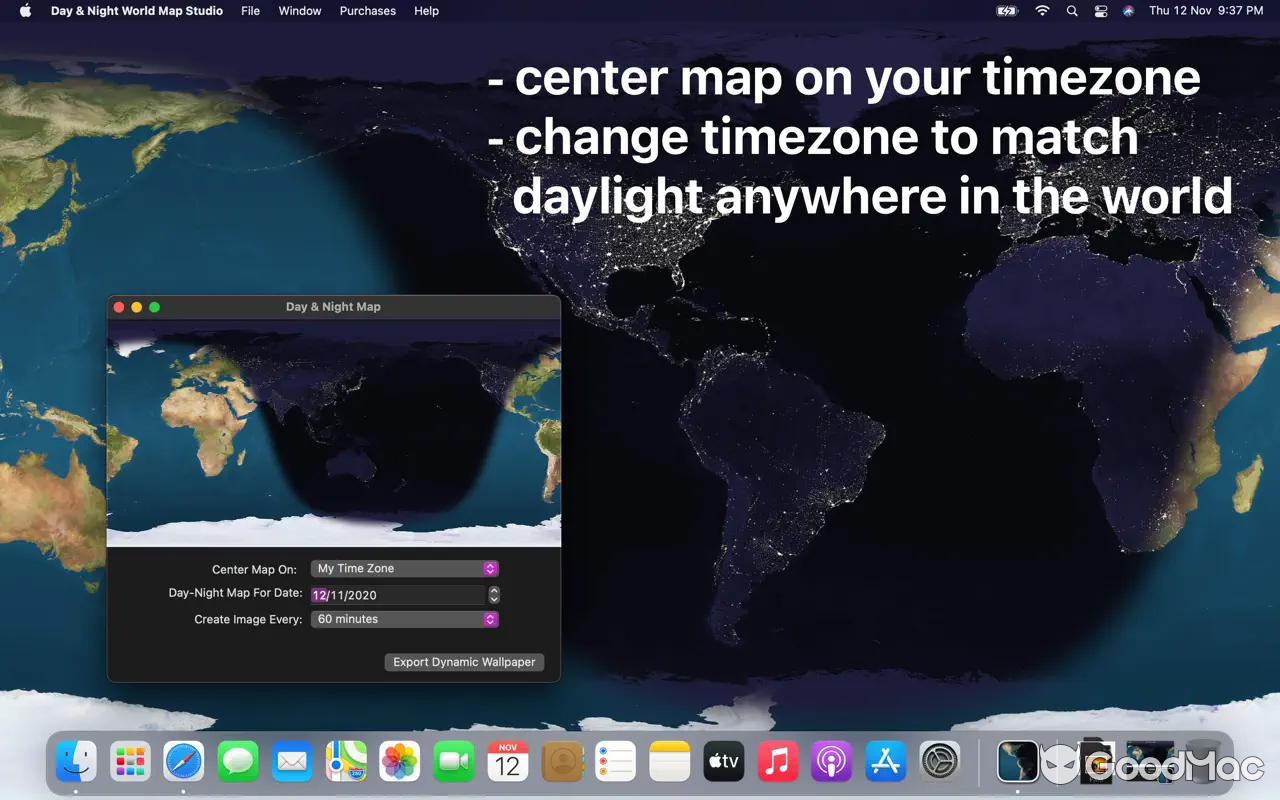Click the battery status icon

pos(1006,11)
